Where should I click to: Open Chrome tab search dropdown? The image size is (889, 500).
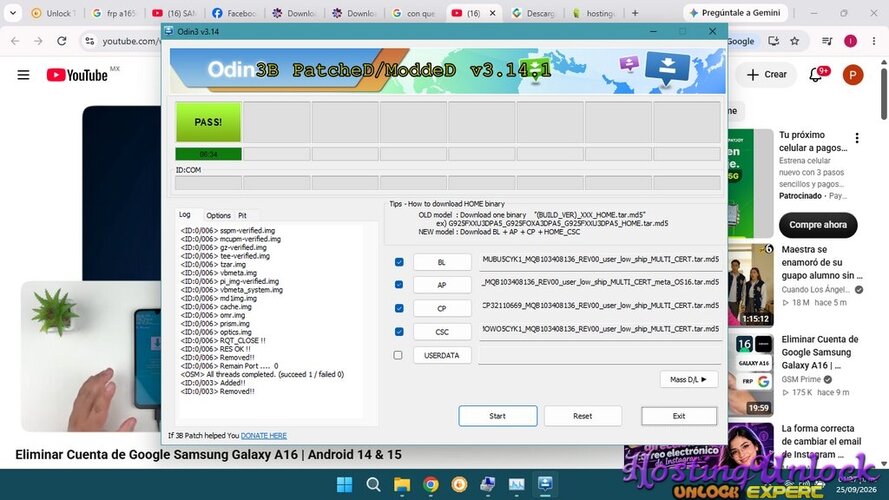pos(12,12)
